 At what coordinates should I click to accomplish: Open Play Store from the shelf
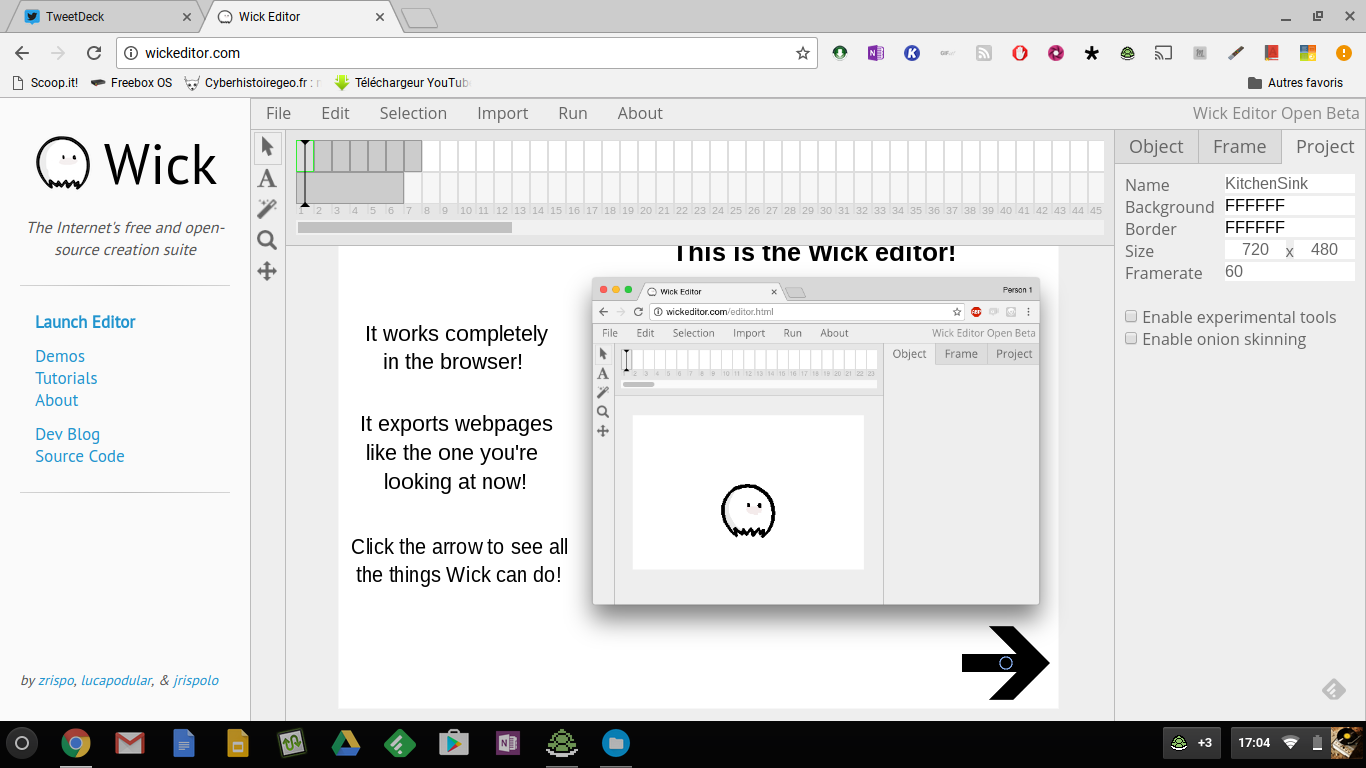(454, 743)
